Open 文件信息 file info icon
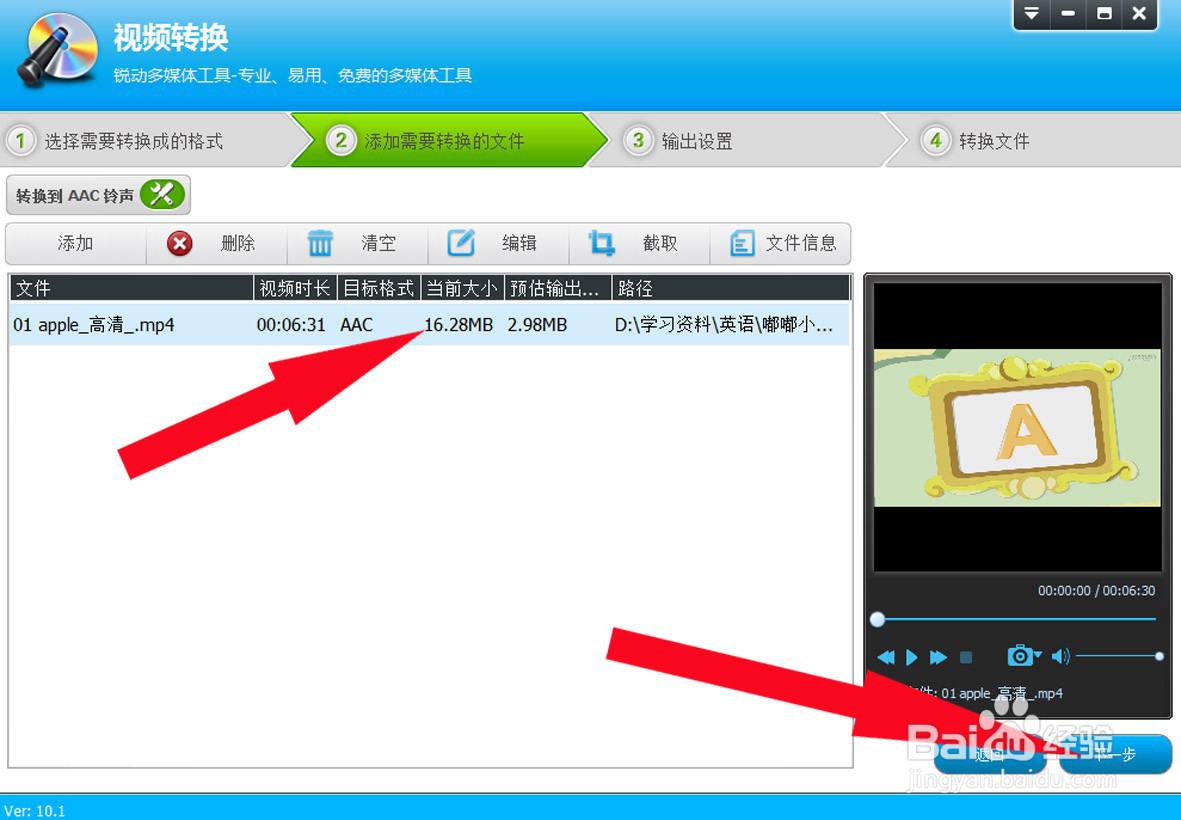This screenshot has height=820, width=1181. coord(742,243)
